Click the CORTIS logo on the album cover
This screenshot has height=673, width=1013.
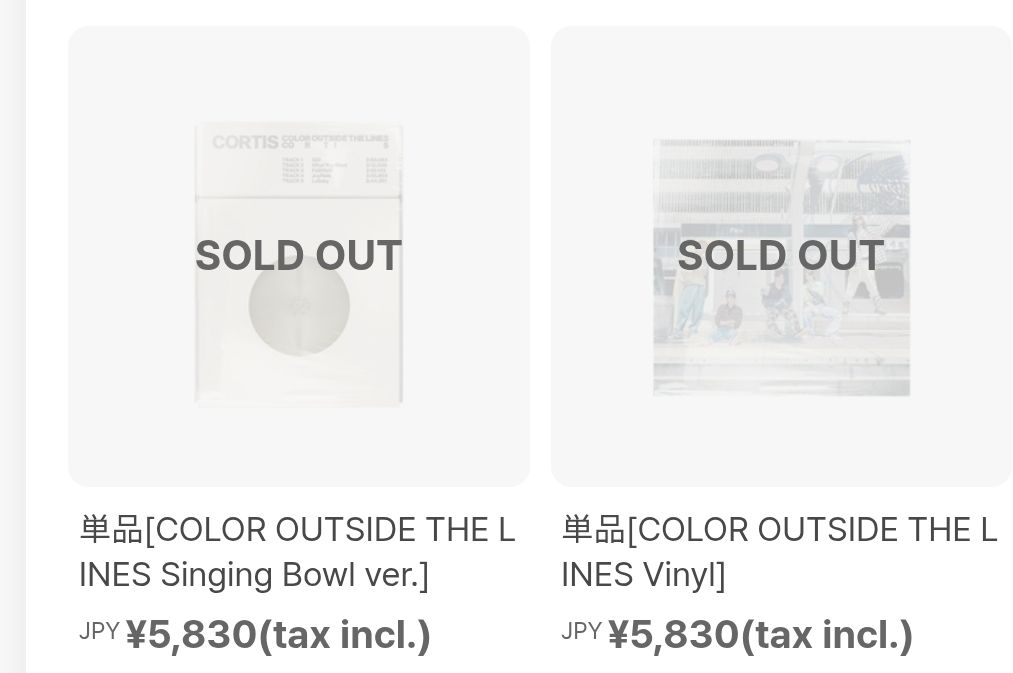(244, 142)
